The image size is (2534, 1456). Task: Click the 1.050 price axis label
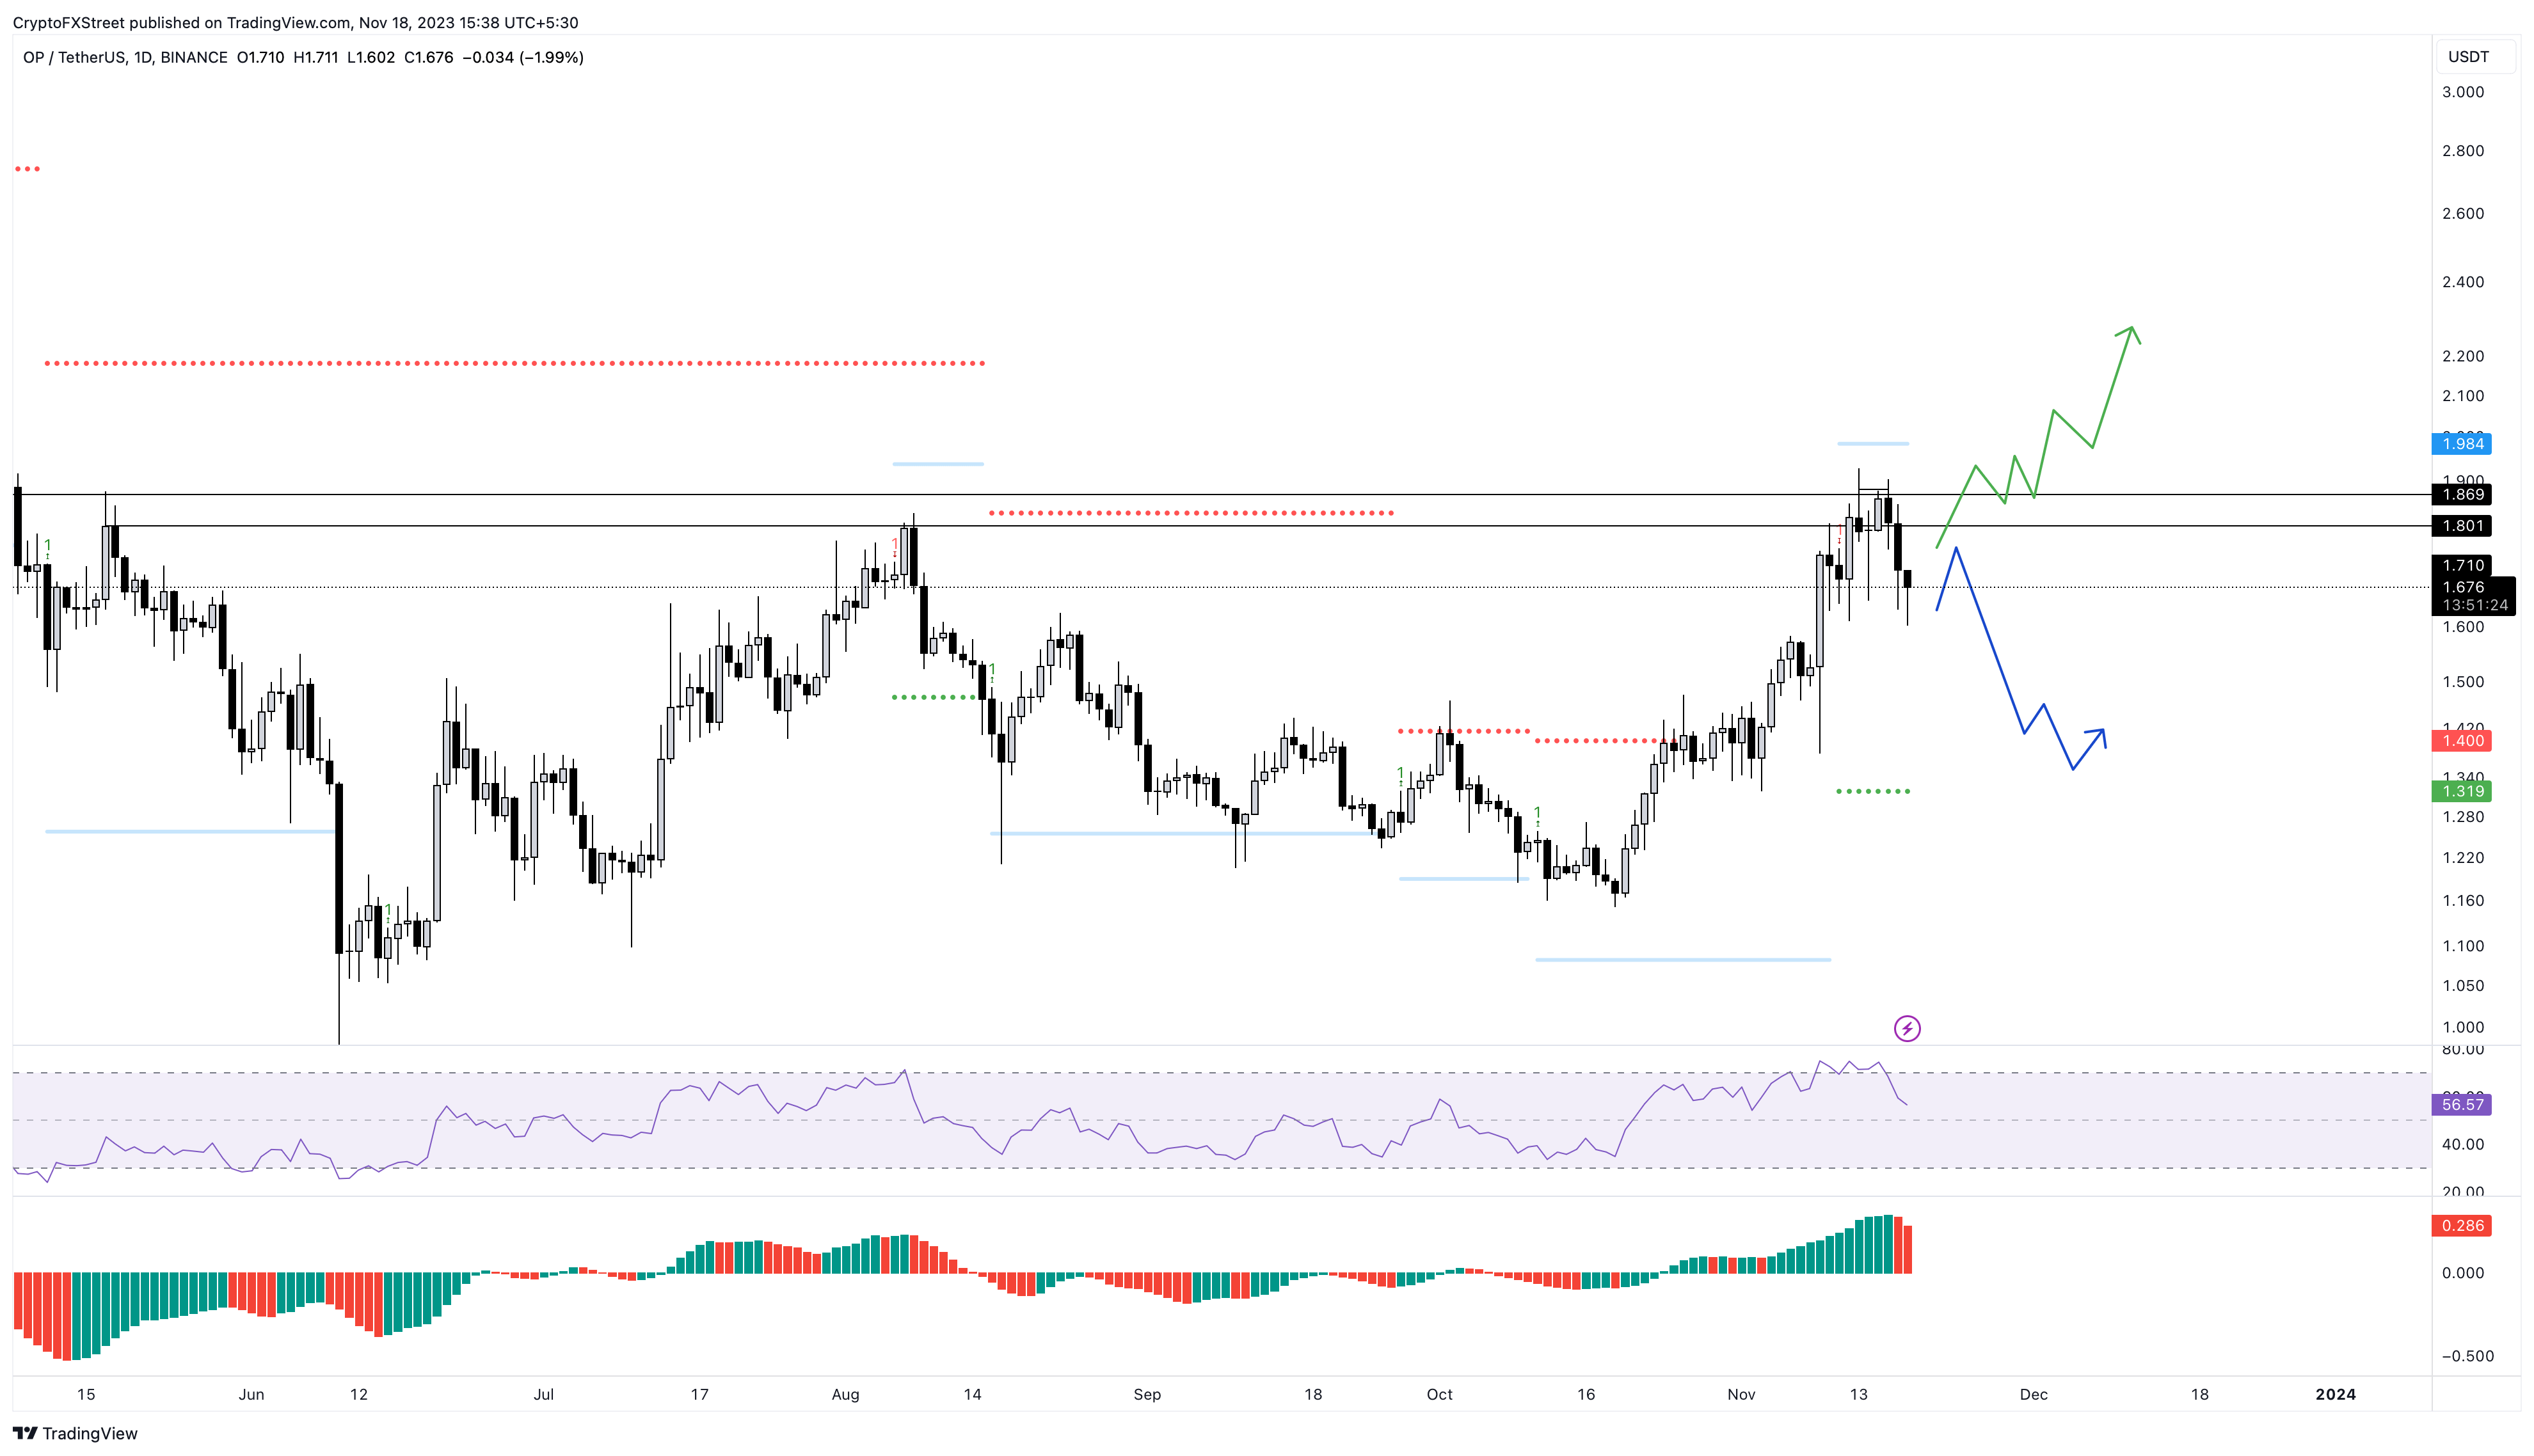tap(2463, 986)
